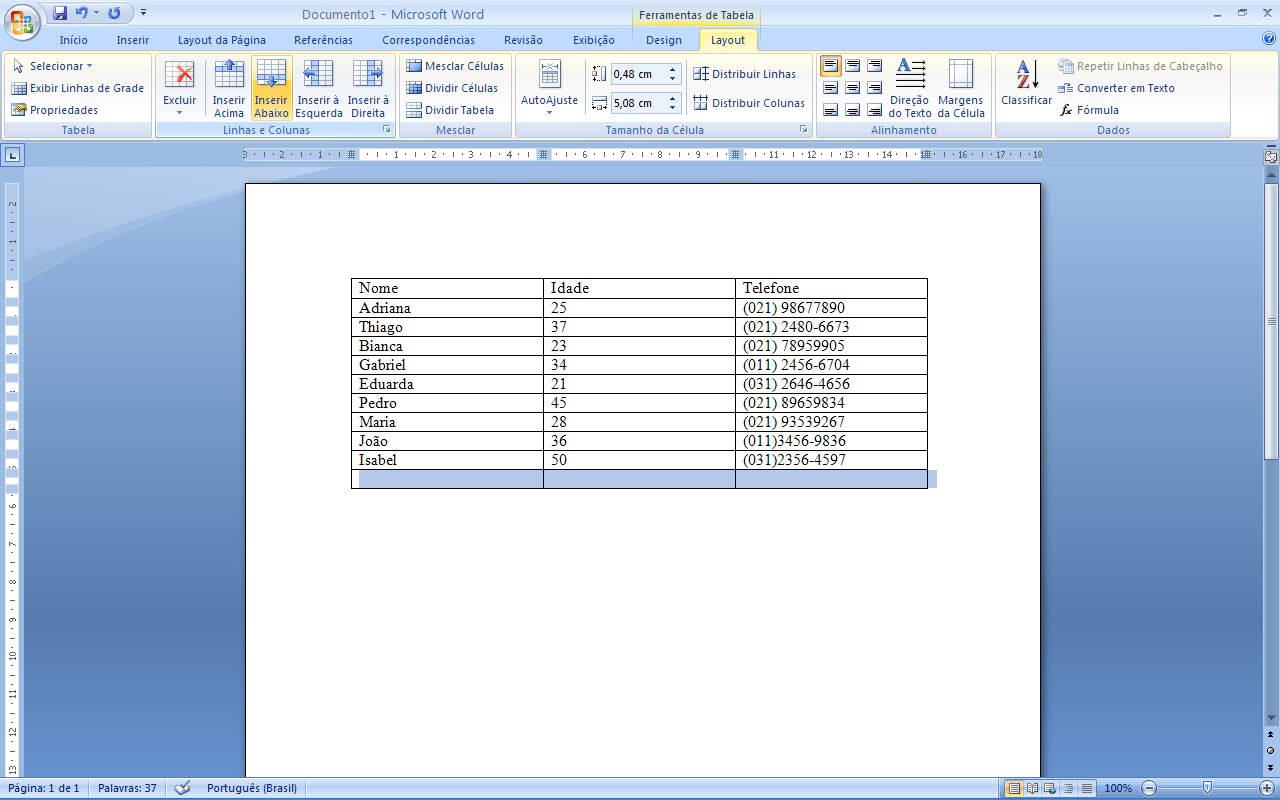Viewport: 1280px width, 800px height.
Task: Select bottom-right cell alignment option
Action: point(875,110)
